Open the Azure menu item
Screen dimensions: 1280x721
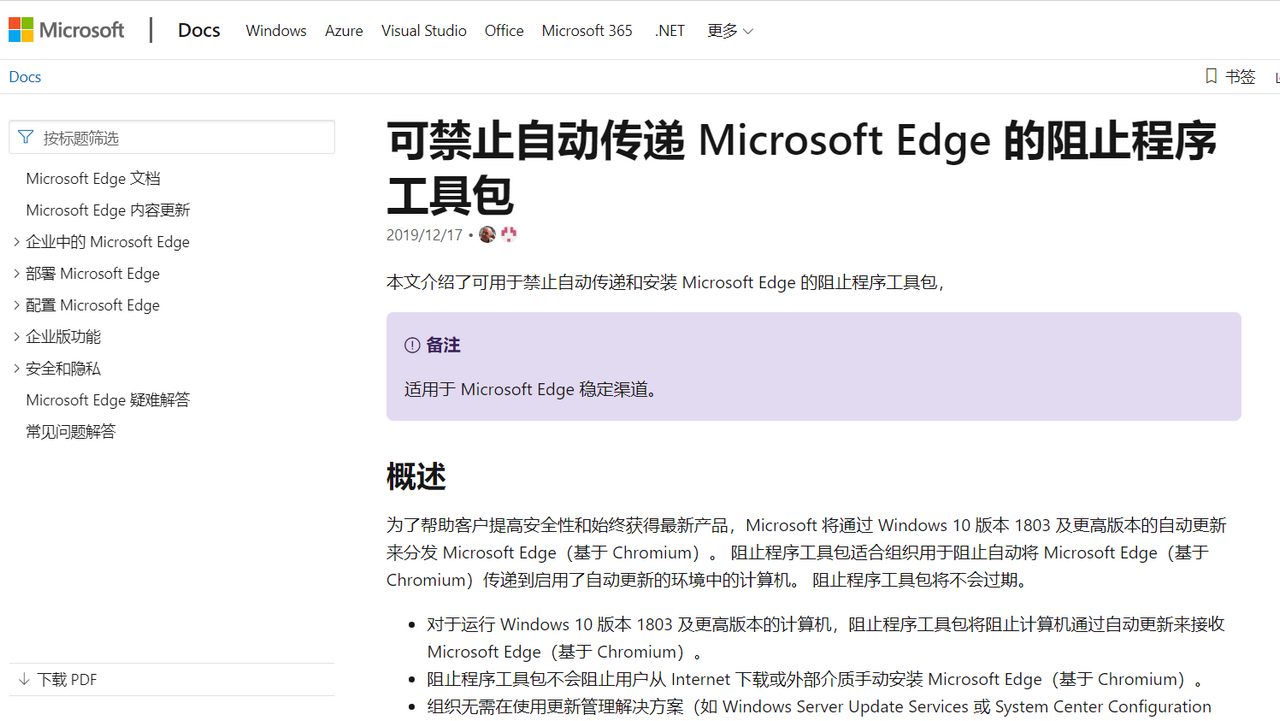tap(344, 30)
